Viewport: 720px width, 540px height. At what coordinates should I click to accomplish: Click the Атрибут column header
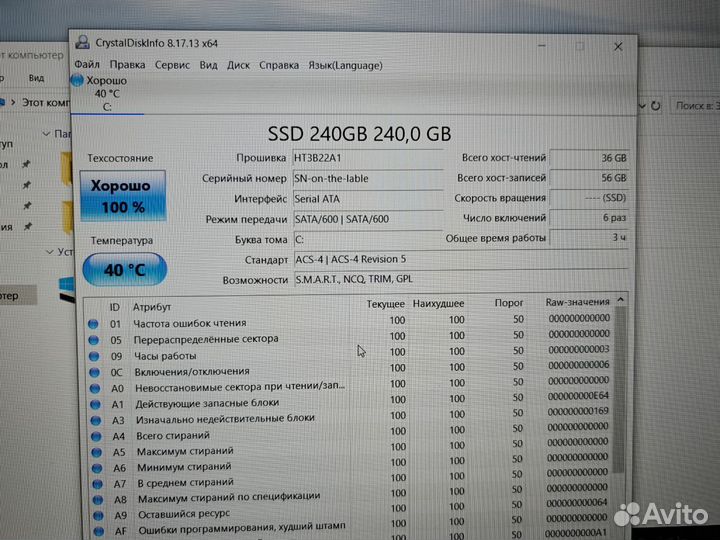click(x=152, y=307)
